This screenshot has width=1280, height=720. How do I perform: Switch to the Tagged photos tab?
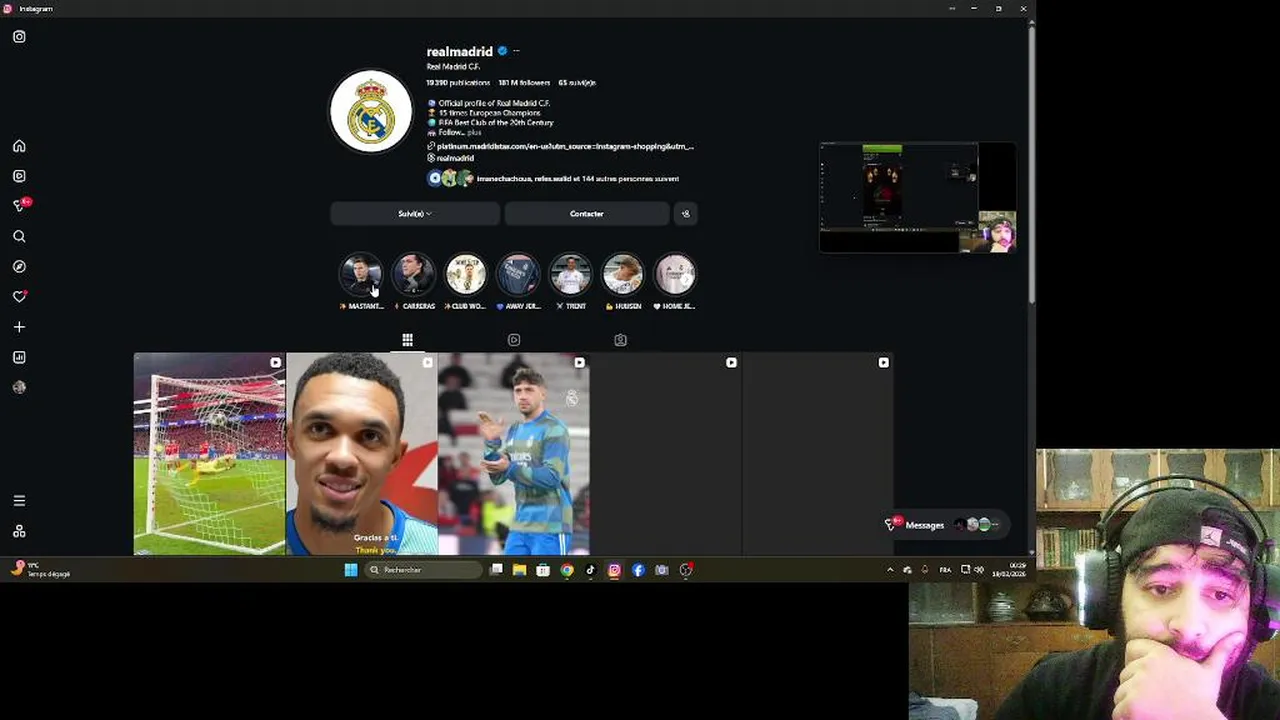click(x=620, y=340)
